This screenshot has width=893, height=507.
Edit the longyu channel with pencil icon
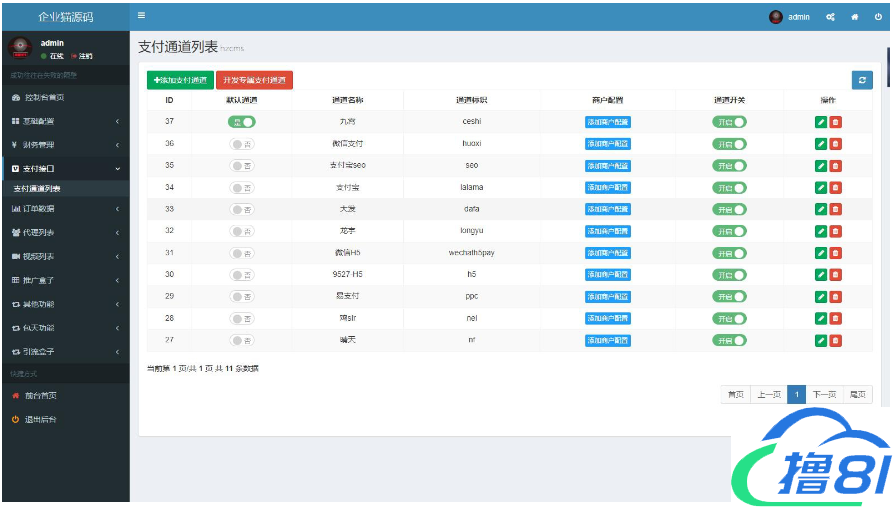click(x=821, y=231)
